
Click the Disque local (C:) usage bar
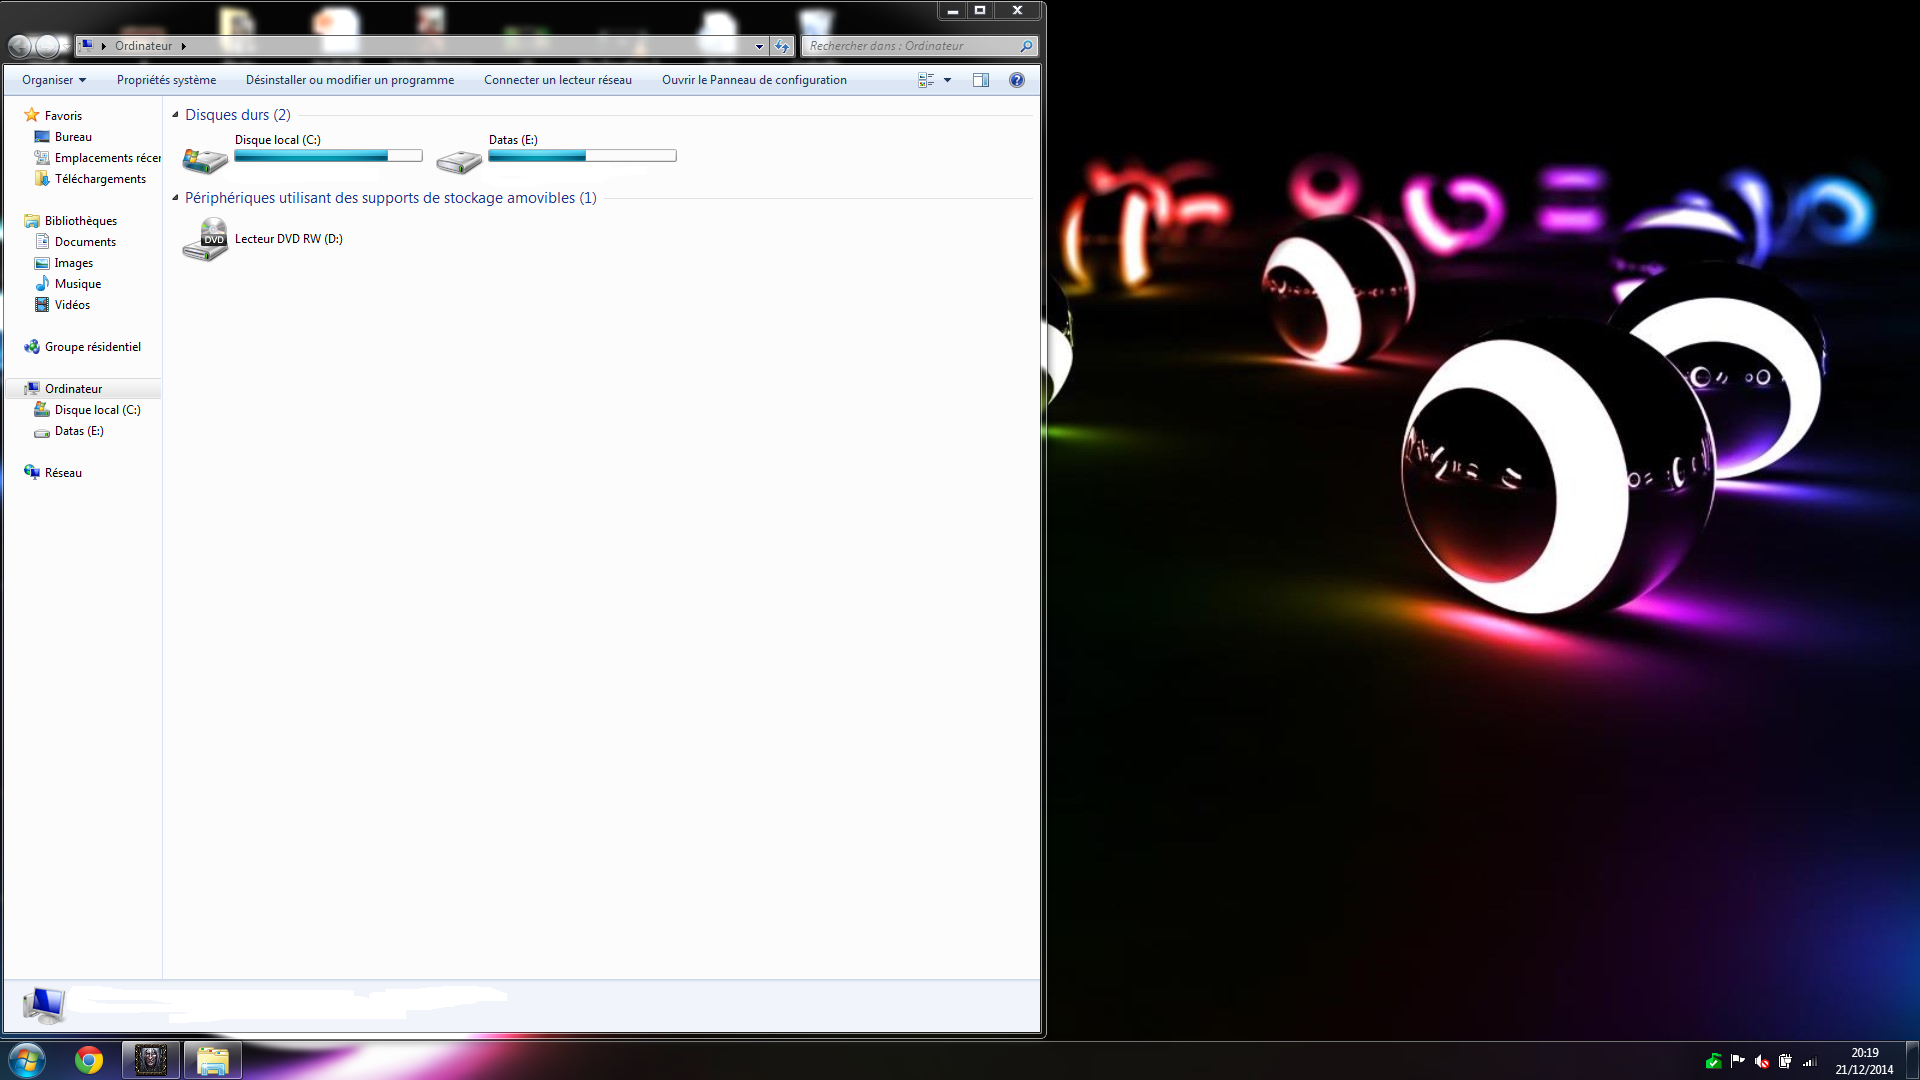(x=328, y=156)
